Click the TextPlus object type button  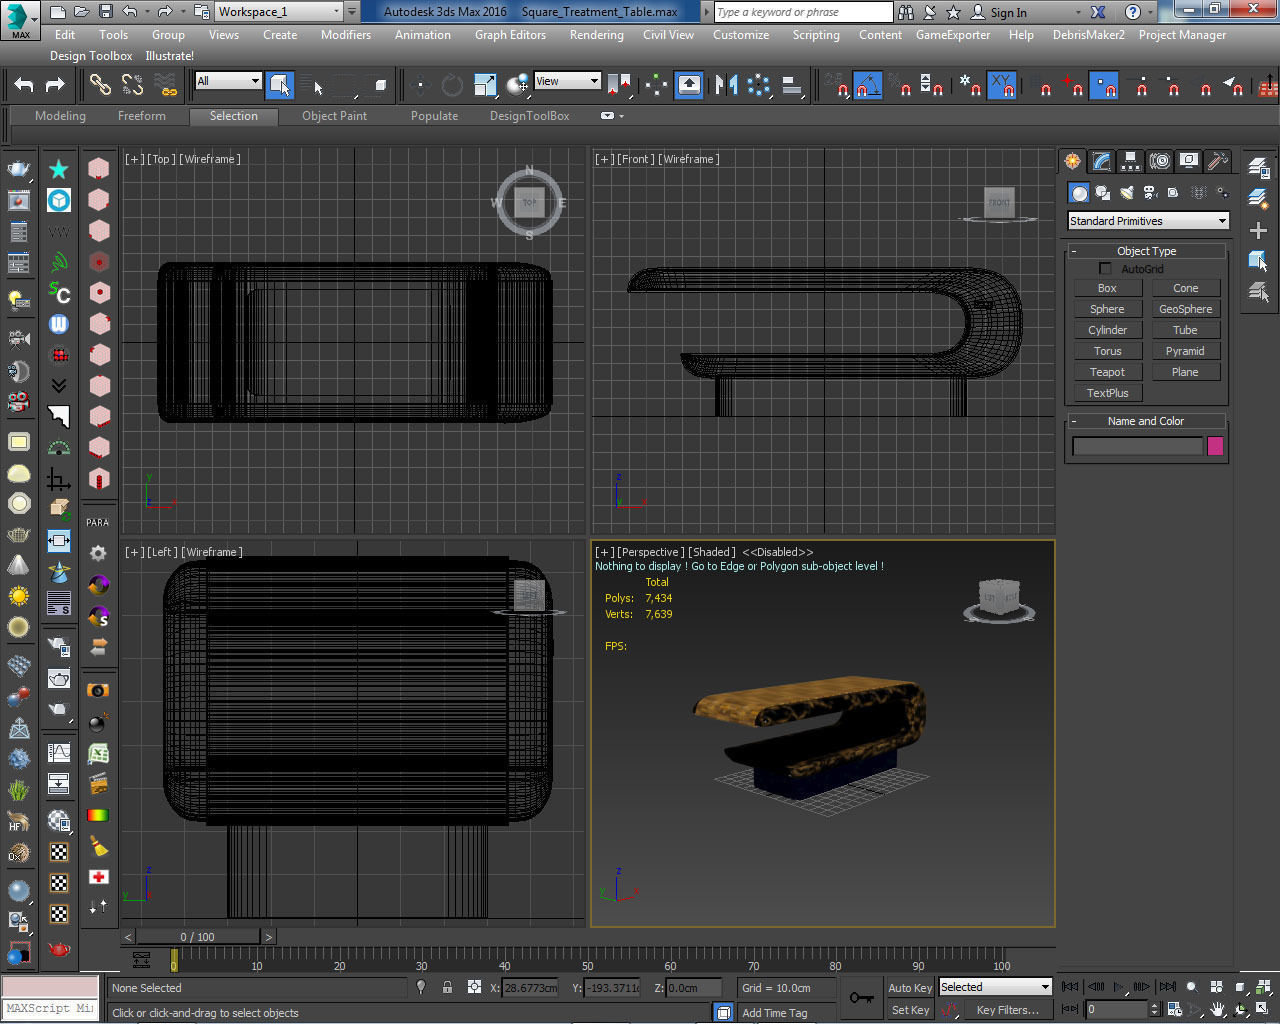(x=1107, y=393)
